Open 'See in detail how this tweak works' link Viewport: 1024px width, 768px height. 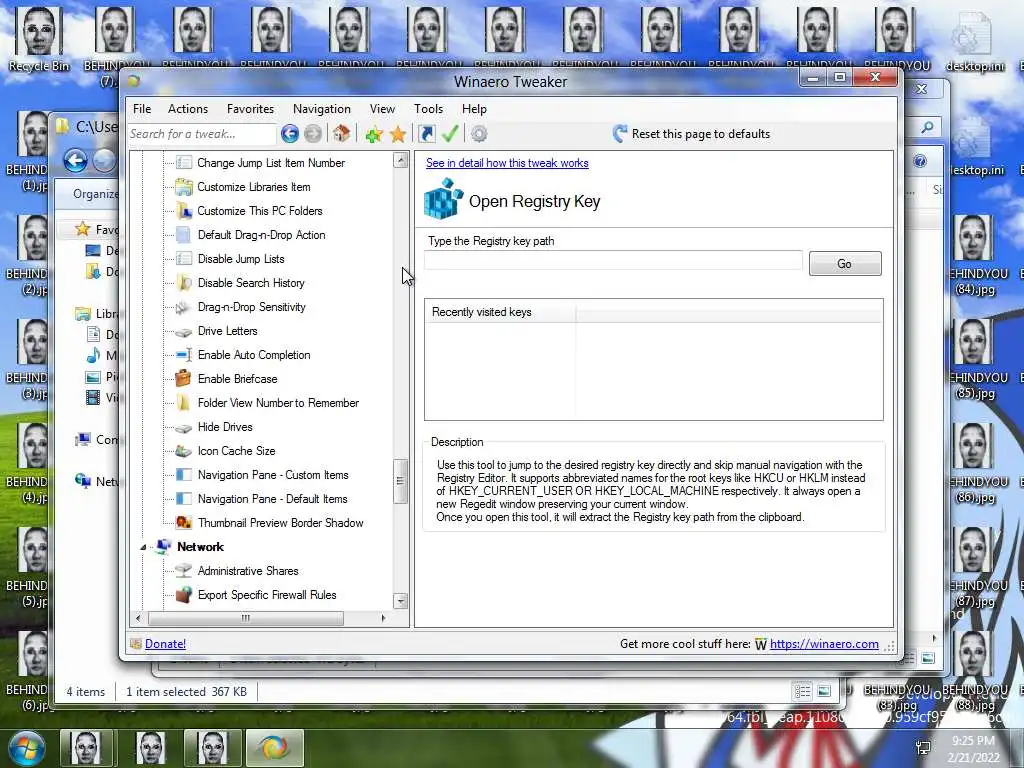point(507,163)
